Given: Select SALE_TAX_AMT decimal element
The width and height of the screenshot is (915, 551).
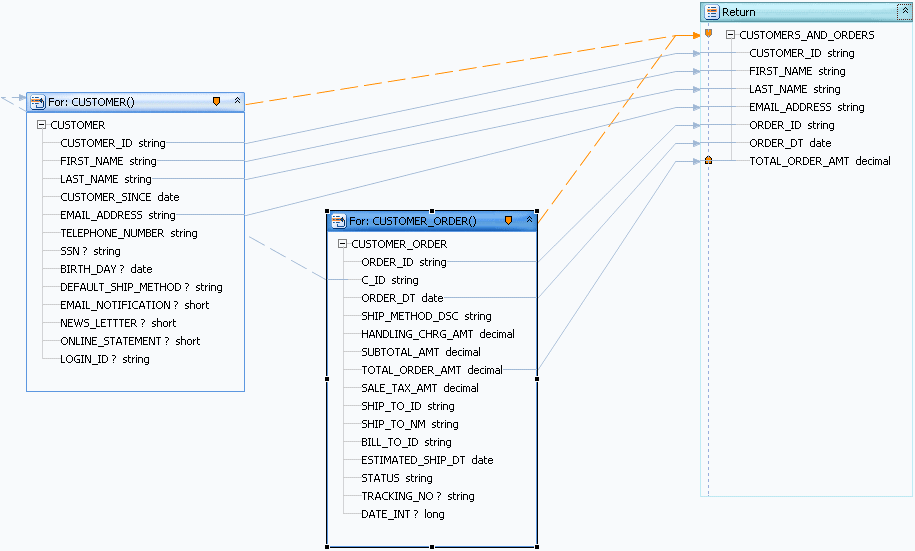Looking at the screenshot, I should (420, 389).
